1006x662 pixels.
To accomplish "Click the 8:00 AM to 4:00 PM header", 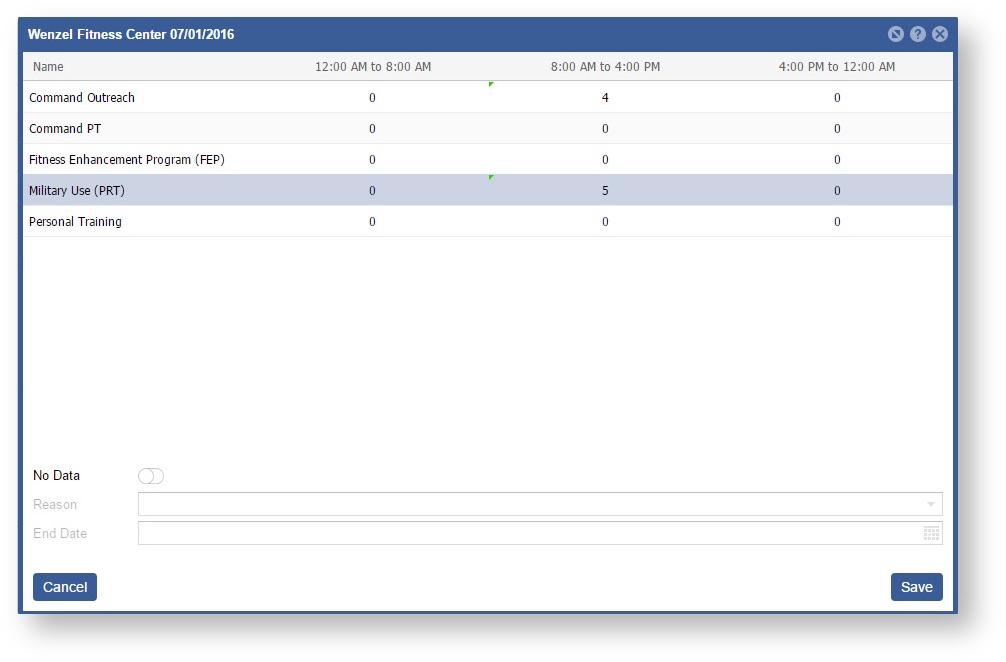I will point(605,67).
